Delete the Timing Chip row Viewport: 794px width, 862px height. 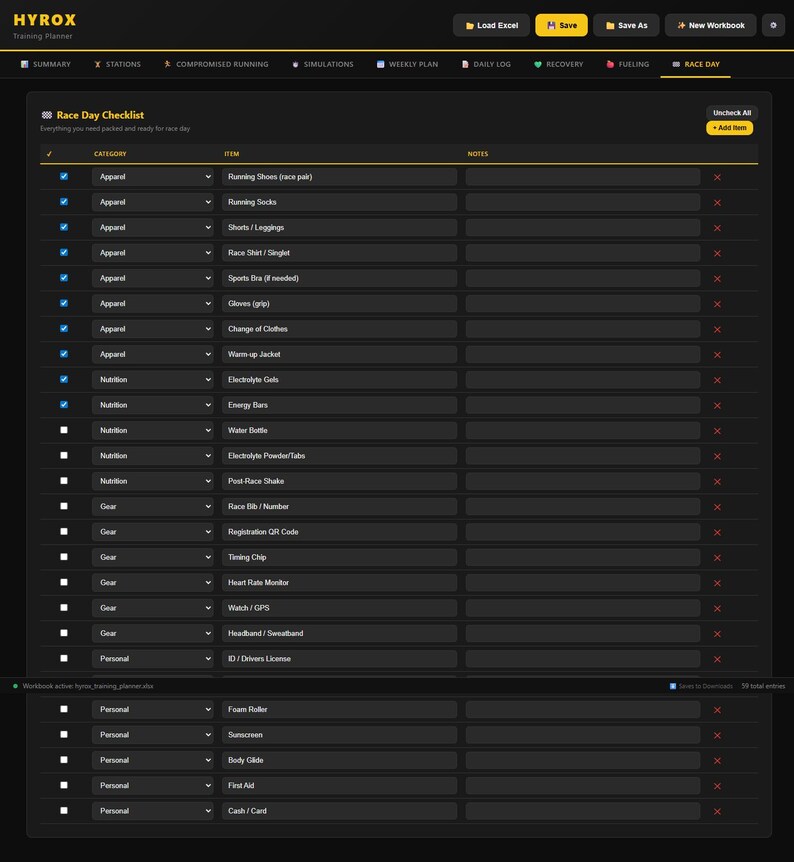pos(717,557)
